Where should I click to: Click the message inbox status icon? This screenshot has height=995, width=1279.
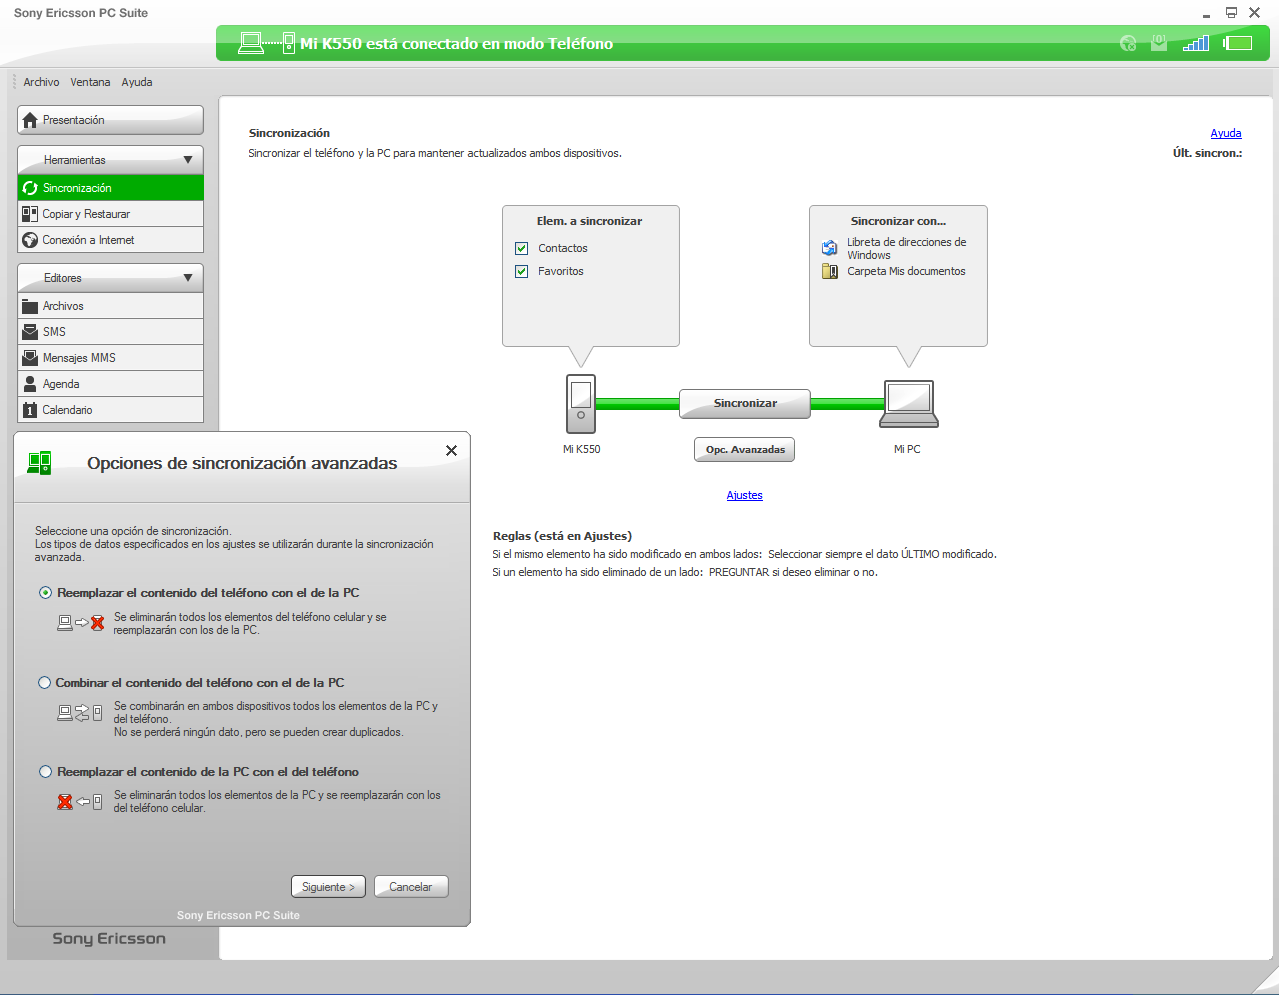pyautogui.click(x=1159, y=43)
